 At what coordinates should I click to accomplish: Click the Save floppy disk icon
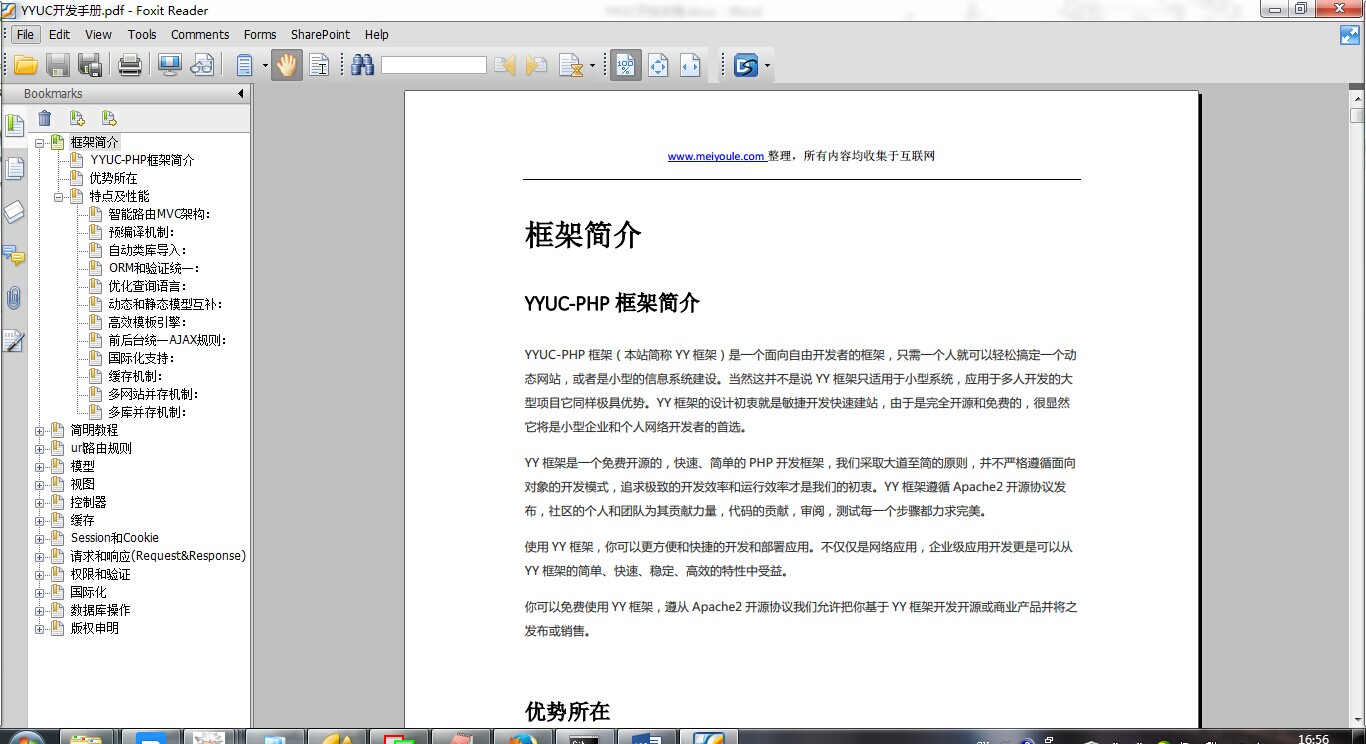tap(58, 66)
